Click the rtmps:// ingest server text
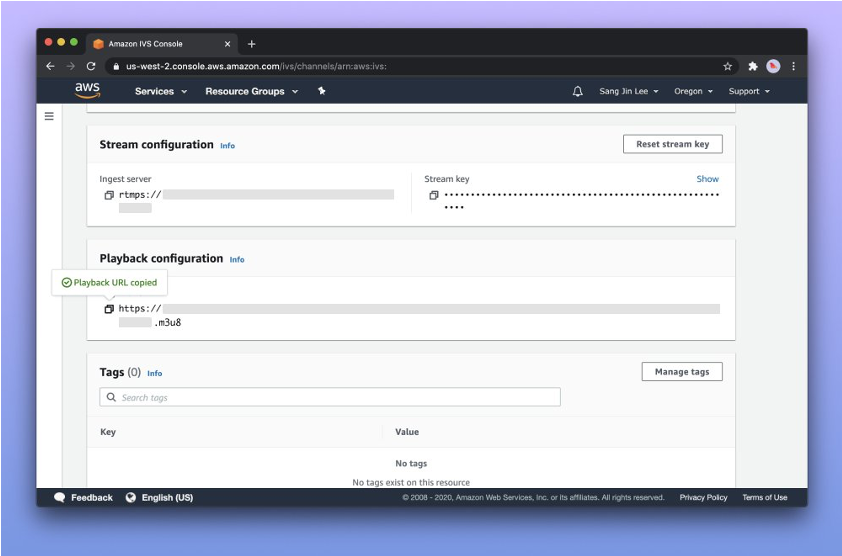The width and height of the screenshot is (842, 556). tap(140, 195)
